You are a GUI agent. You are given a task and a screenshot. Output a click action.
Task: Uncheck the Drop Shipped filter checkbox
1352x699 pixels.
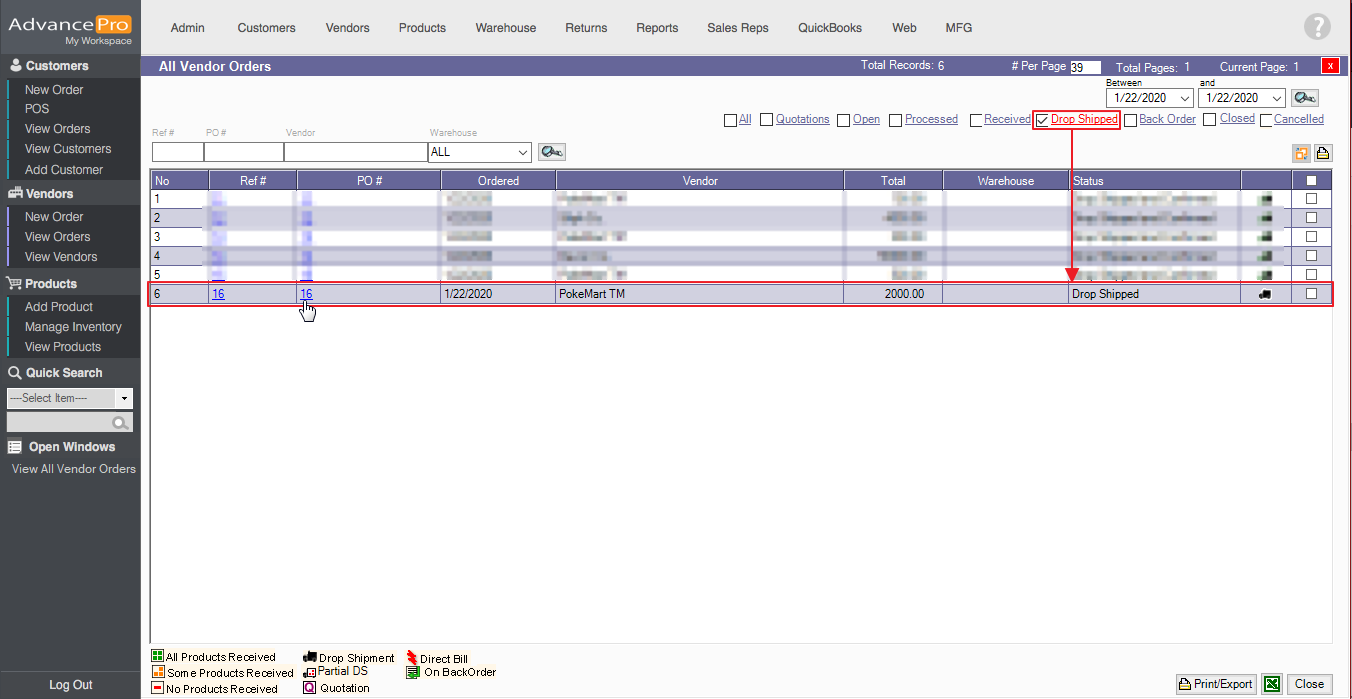pyautogui.click(x=1042, y=120)
